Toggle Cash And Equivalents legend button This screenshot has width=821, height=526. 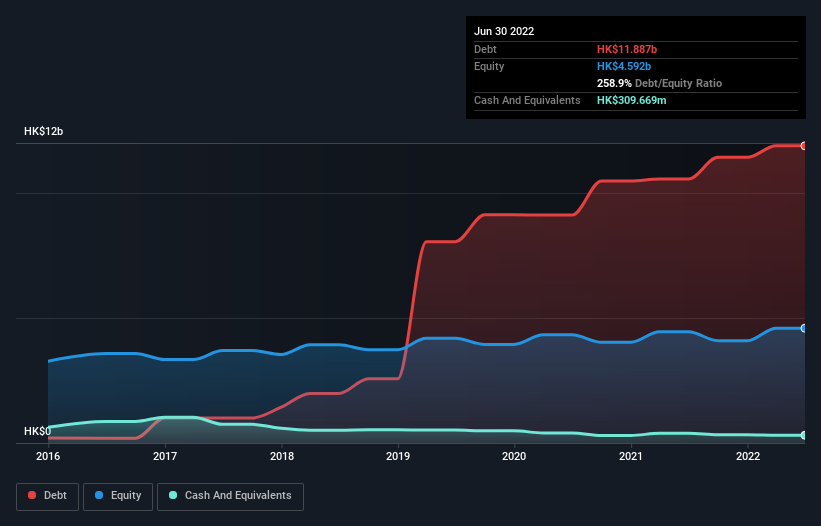pyautogui.click(x=230, y=496)
